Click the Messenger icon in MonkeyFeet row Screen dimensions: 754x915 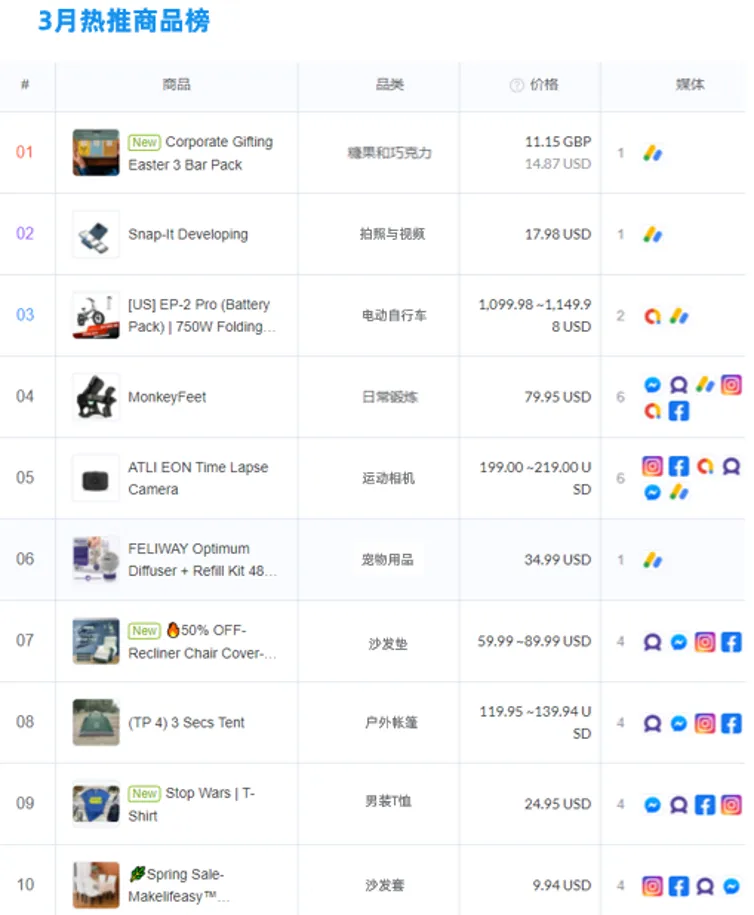pos(652,385)
